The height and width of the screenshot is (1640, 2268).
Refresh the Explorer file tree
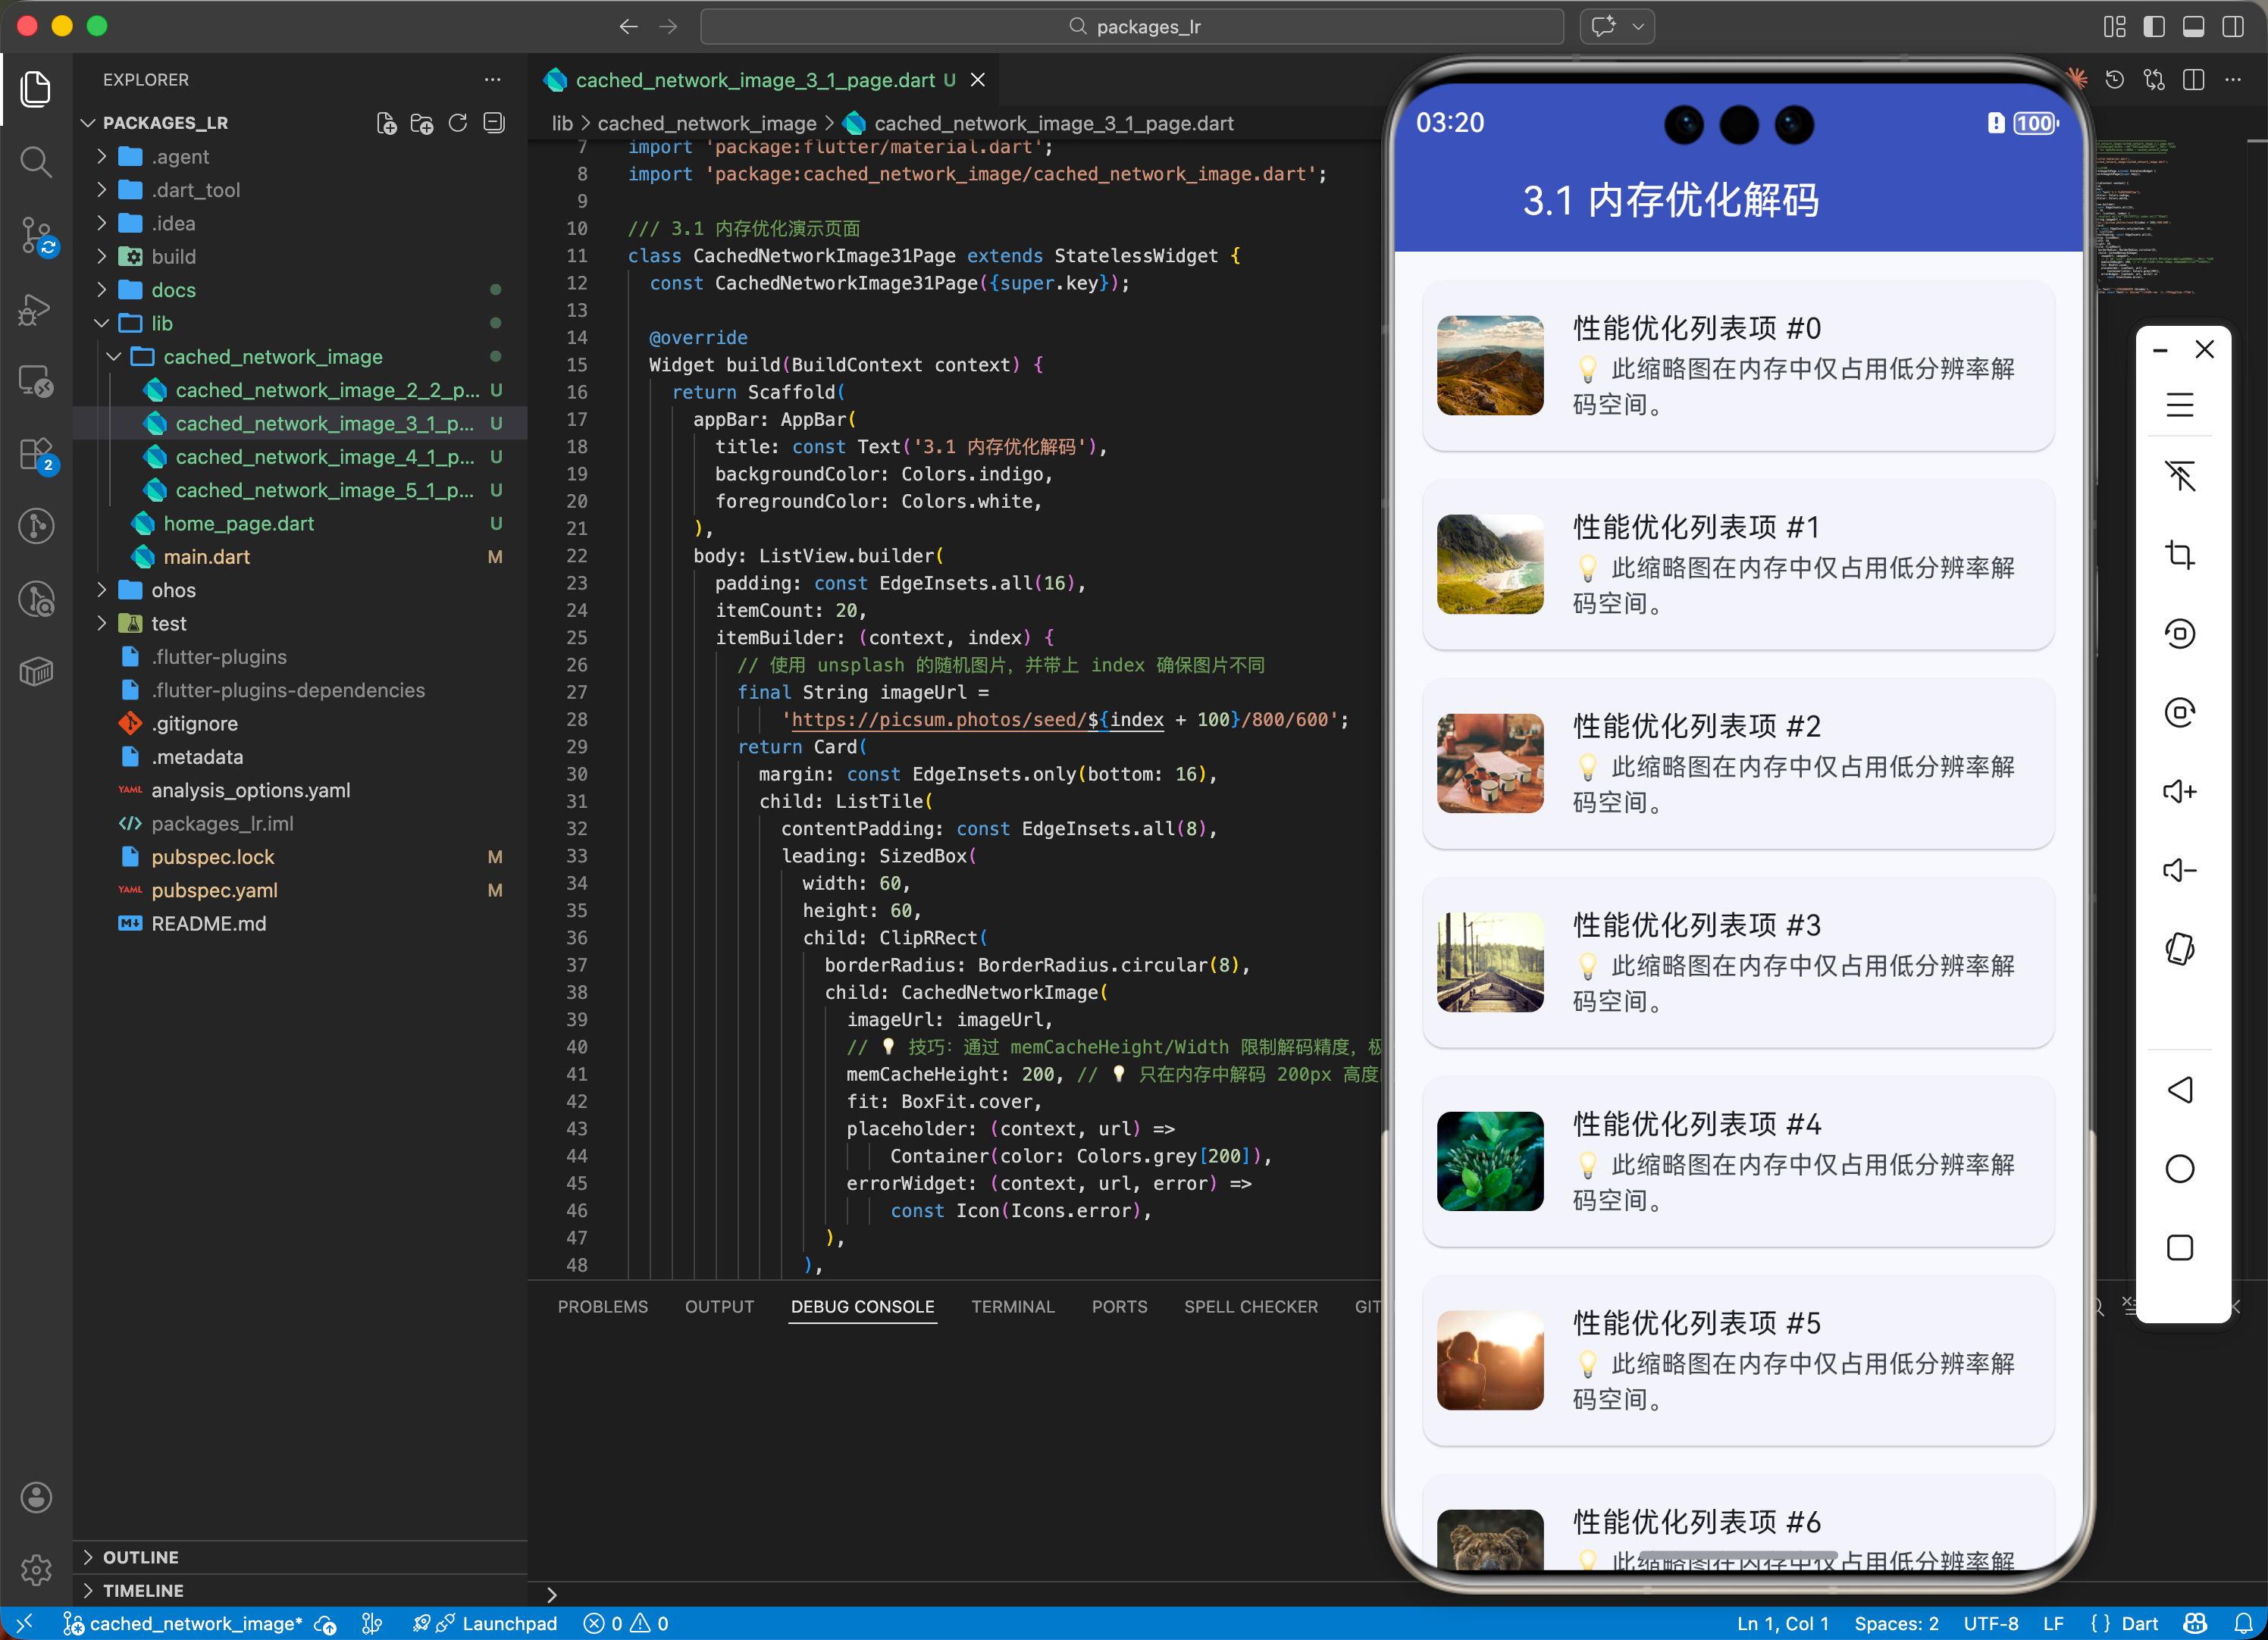458,123
